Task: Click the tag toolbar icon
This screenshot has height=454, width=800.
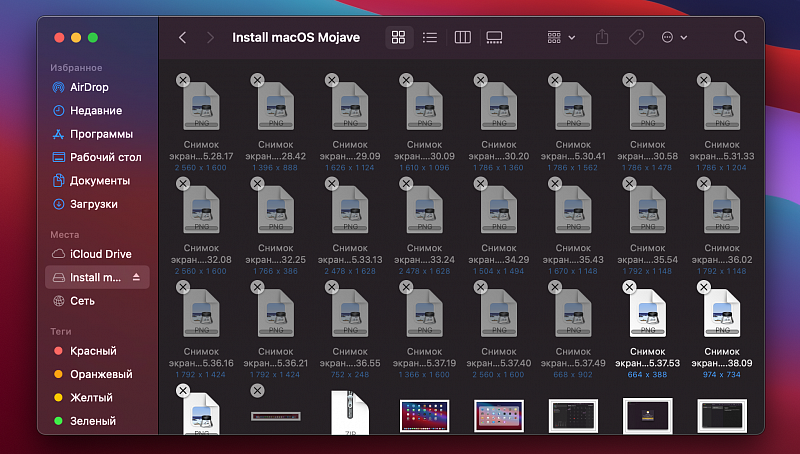Action: (x=635, y=37)
